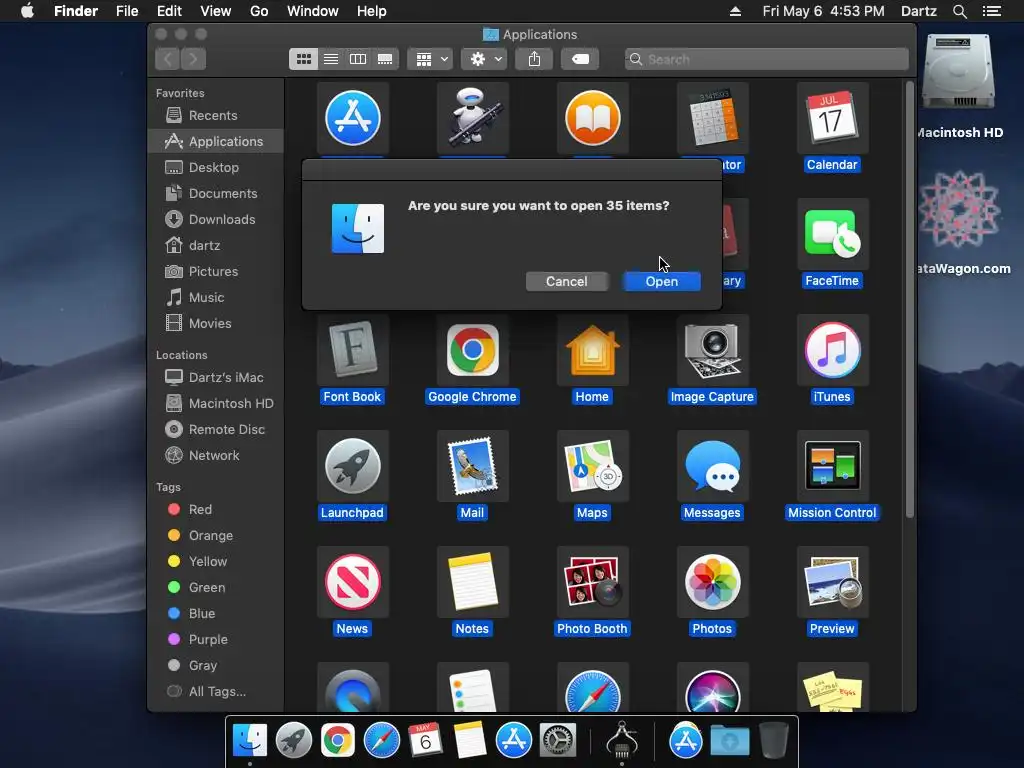The height and width of the screenshot is (768, 1024).
Task: Select the Image Capture app icon
Action: pos(712,350)
